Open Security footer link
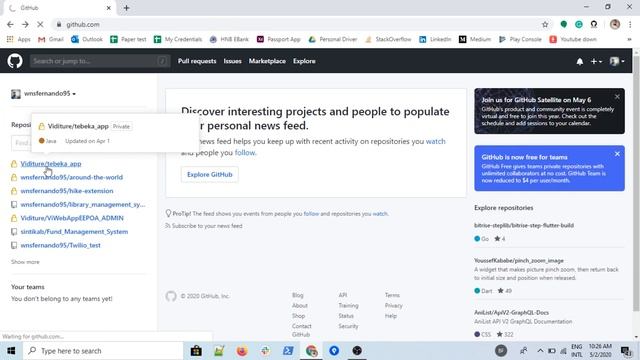The image size is (640, 360). tap(348, 326)
